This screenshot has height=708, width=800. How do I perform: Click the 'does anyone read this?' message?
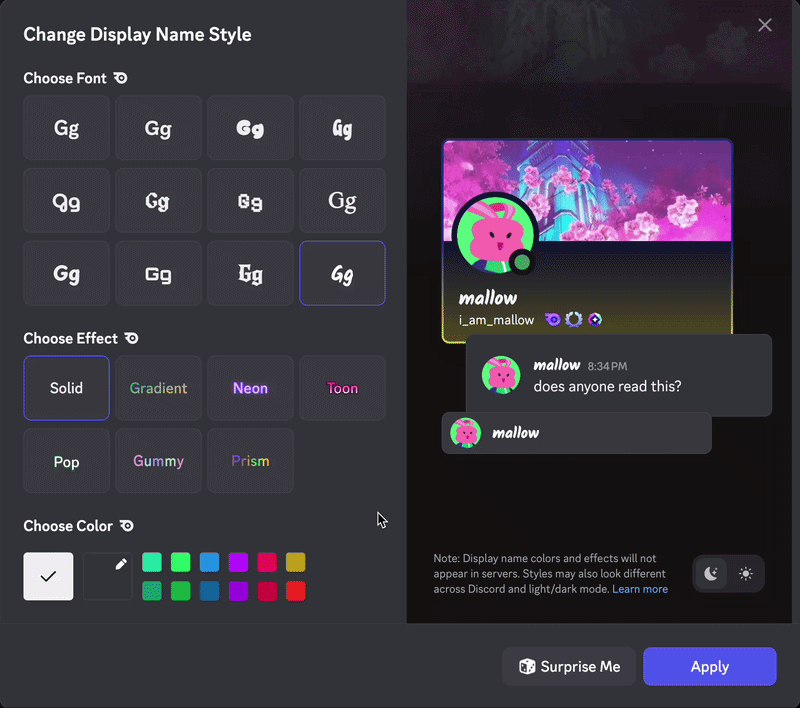(607, 386)
